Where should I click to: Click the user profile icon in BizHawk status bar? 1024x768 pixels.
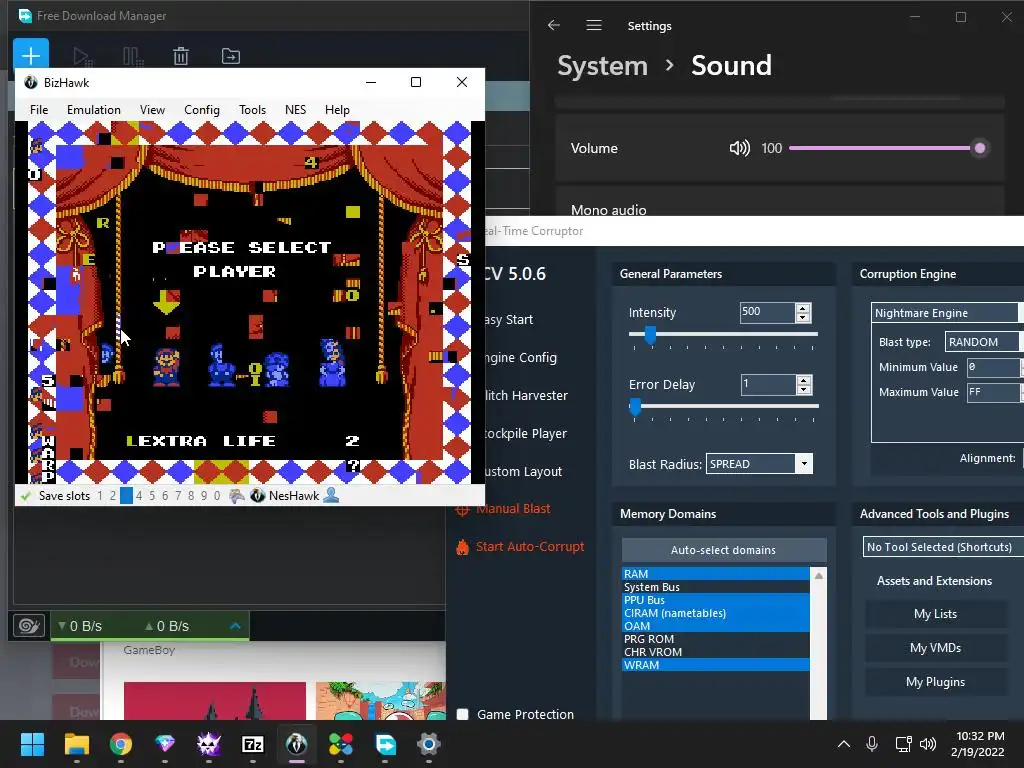click(x=331, y=496)
